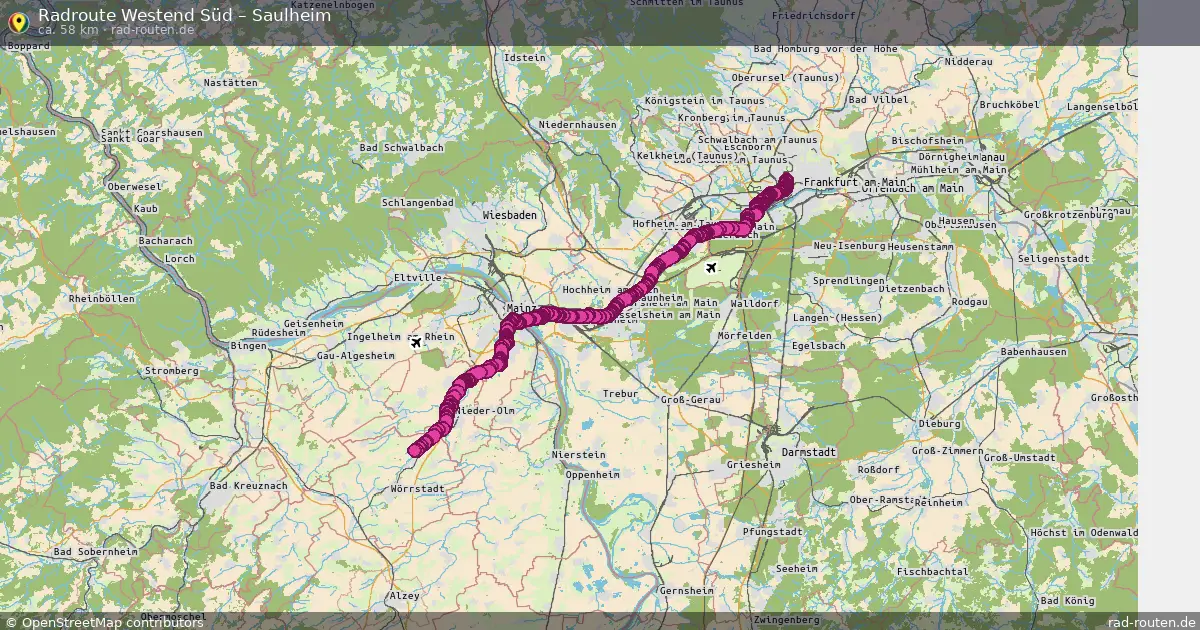The image size is (1200, 630).
Task: Click the Oppenheim town label
Action: click(593, 475)
